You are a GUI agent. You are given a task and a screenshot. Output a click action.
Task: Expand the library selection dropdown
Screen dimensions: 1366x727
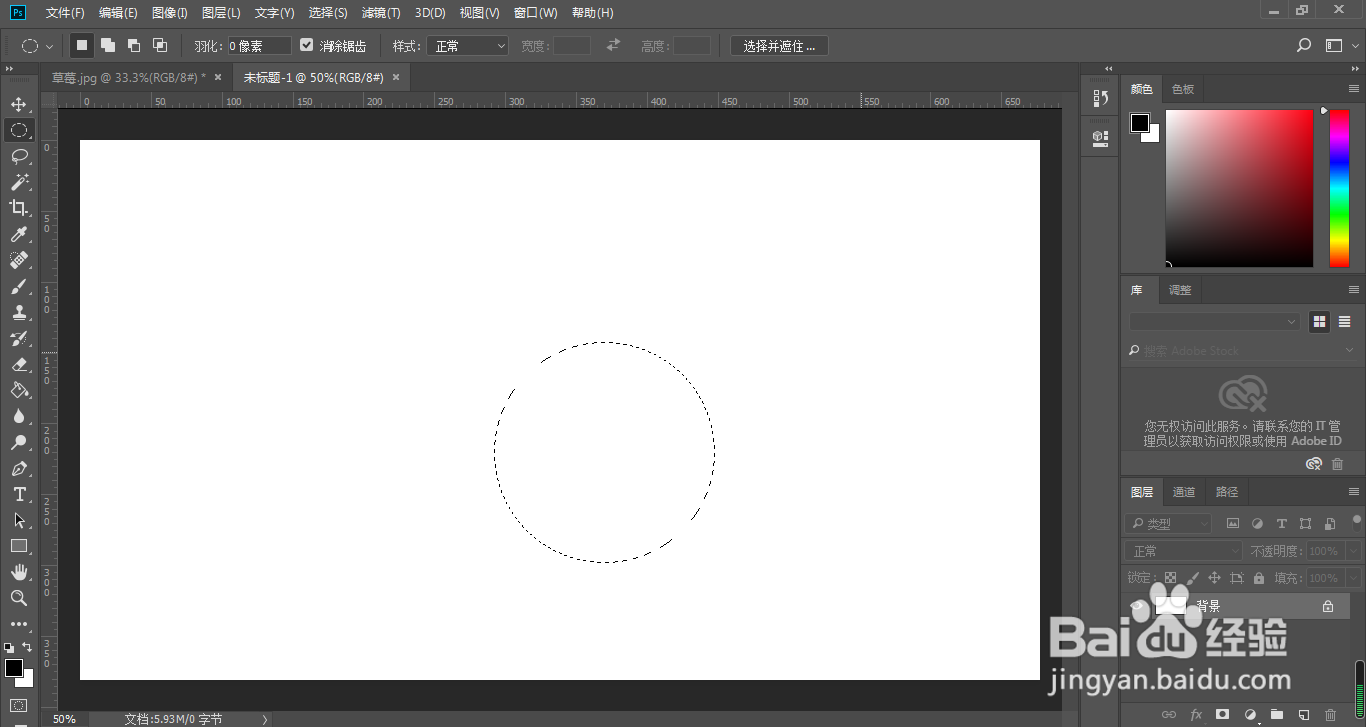[x=1215, y=322]
